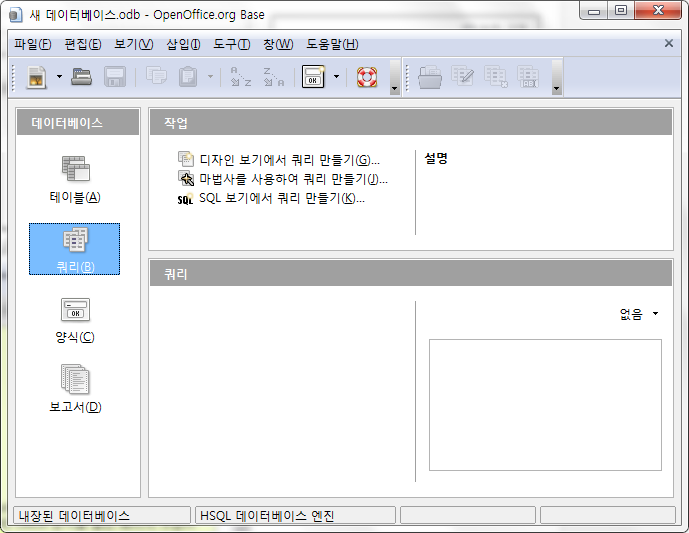Open the Paste options dropdown arrow
The width and height of the screenshot is (689, 533).
coord(210,76)
